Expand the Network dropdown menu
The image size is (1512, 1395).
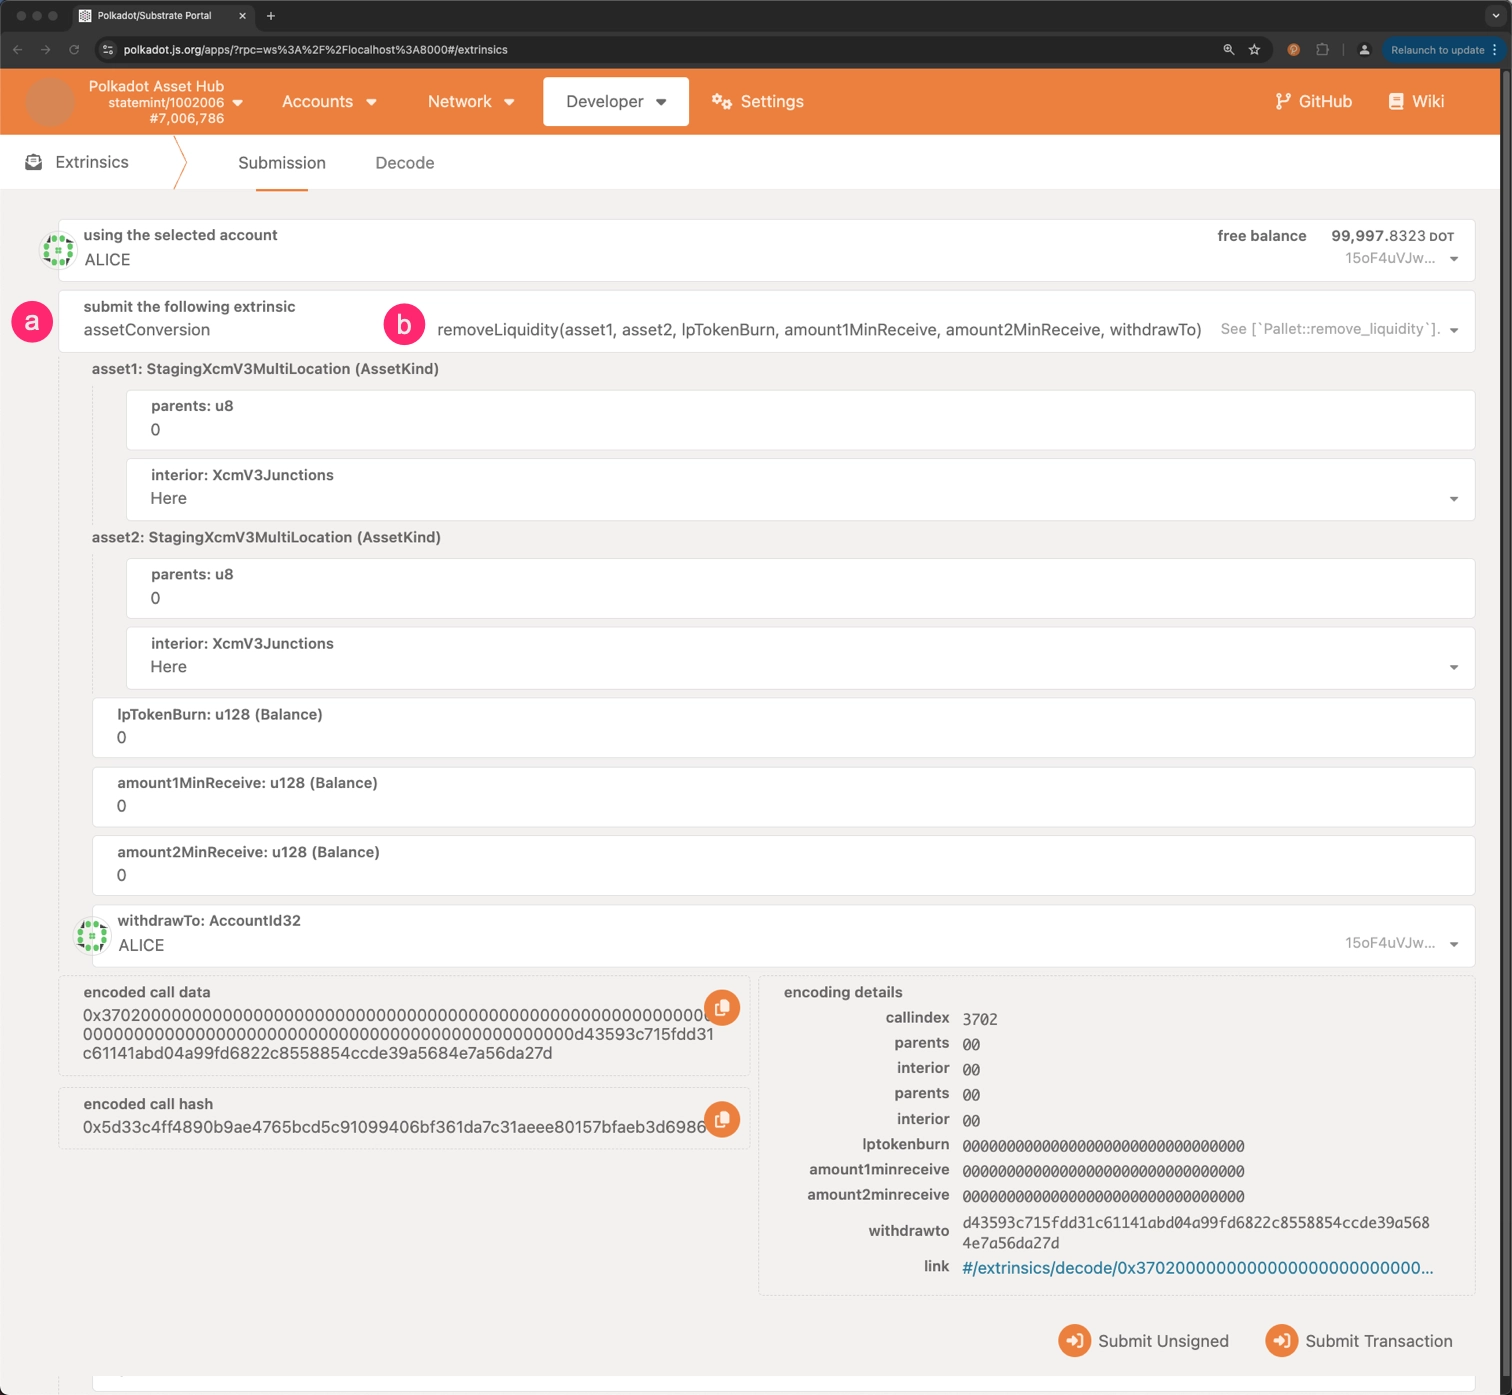click(470, 102)
